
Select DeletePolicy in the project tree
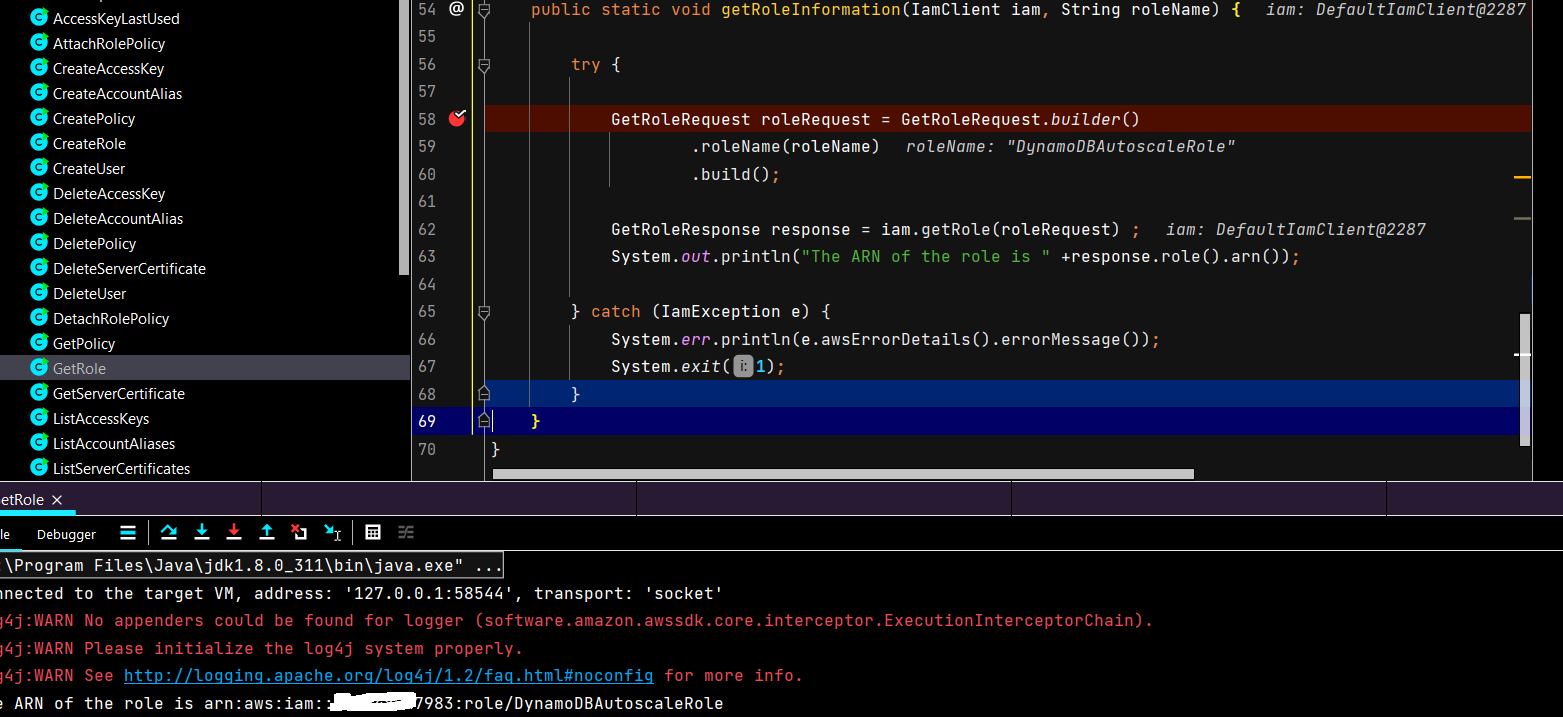point(94,243)
